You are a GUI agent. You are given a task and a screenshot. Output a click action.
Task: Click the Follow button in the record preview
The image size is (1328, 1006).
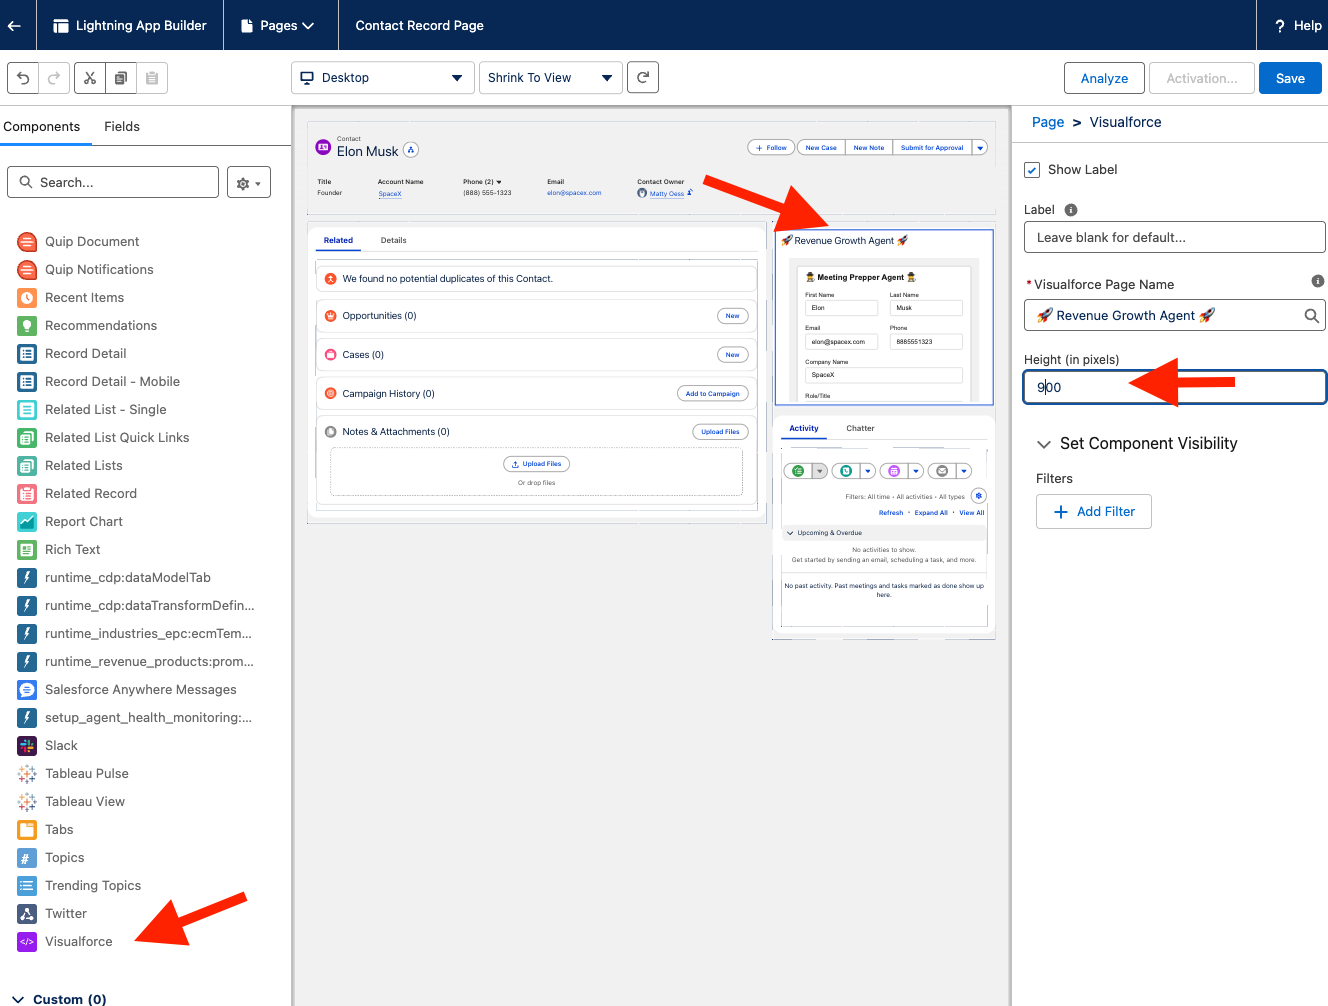(770, 146)
